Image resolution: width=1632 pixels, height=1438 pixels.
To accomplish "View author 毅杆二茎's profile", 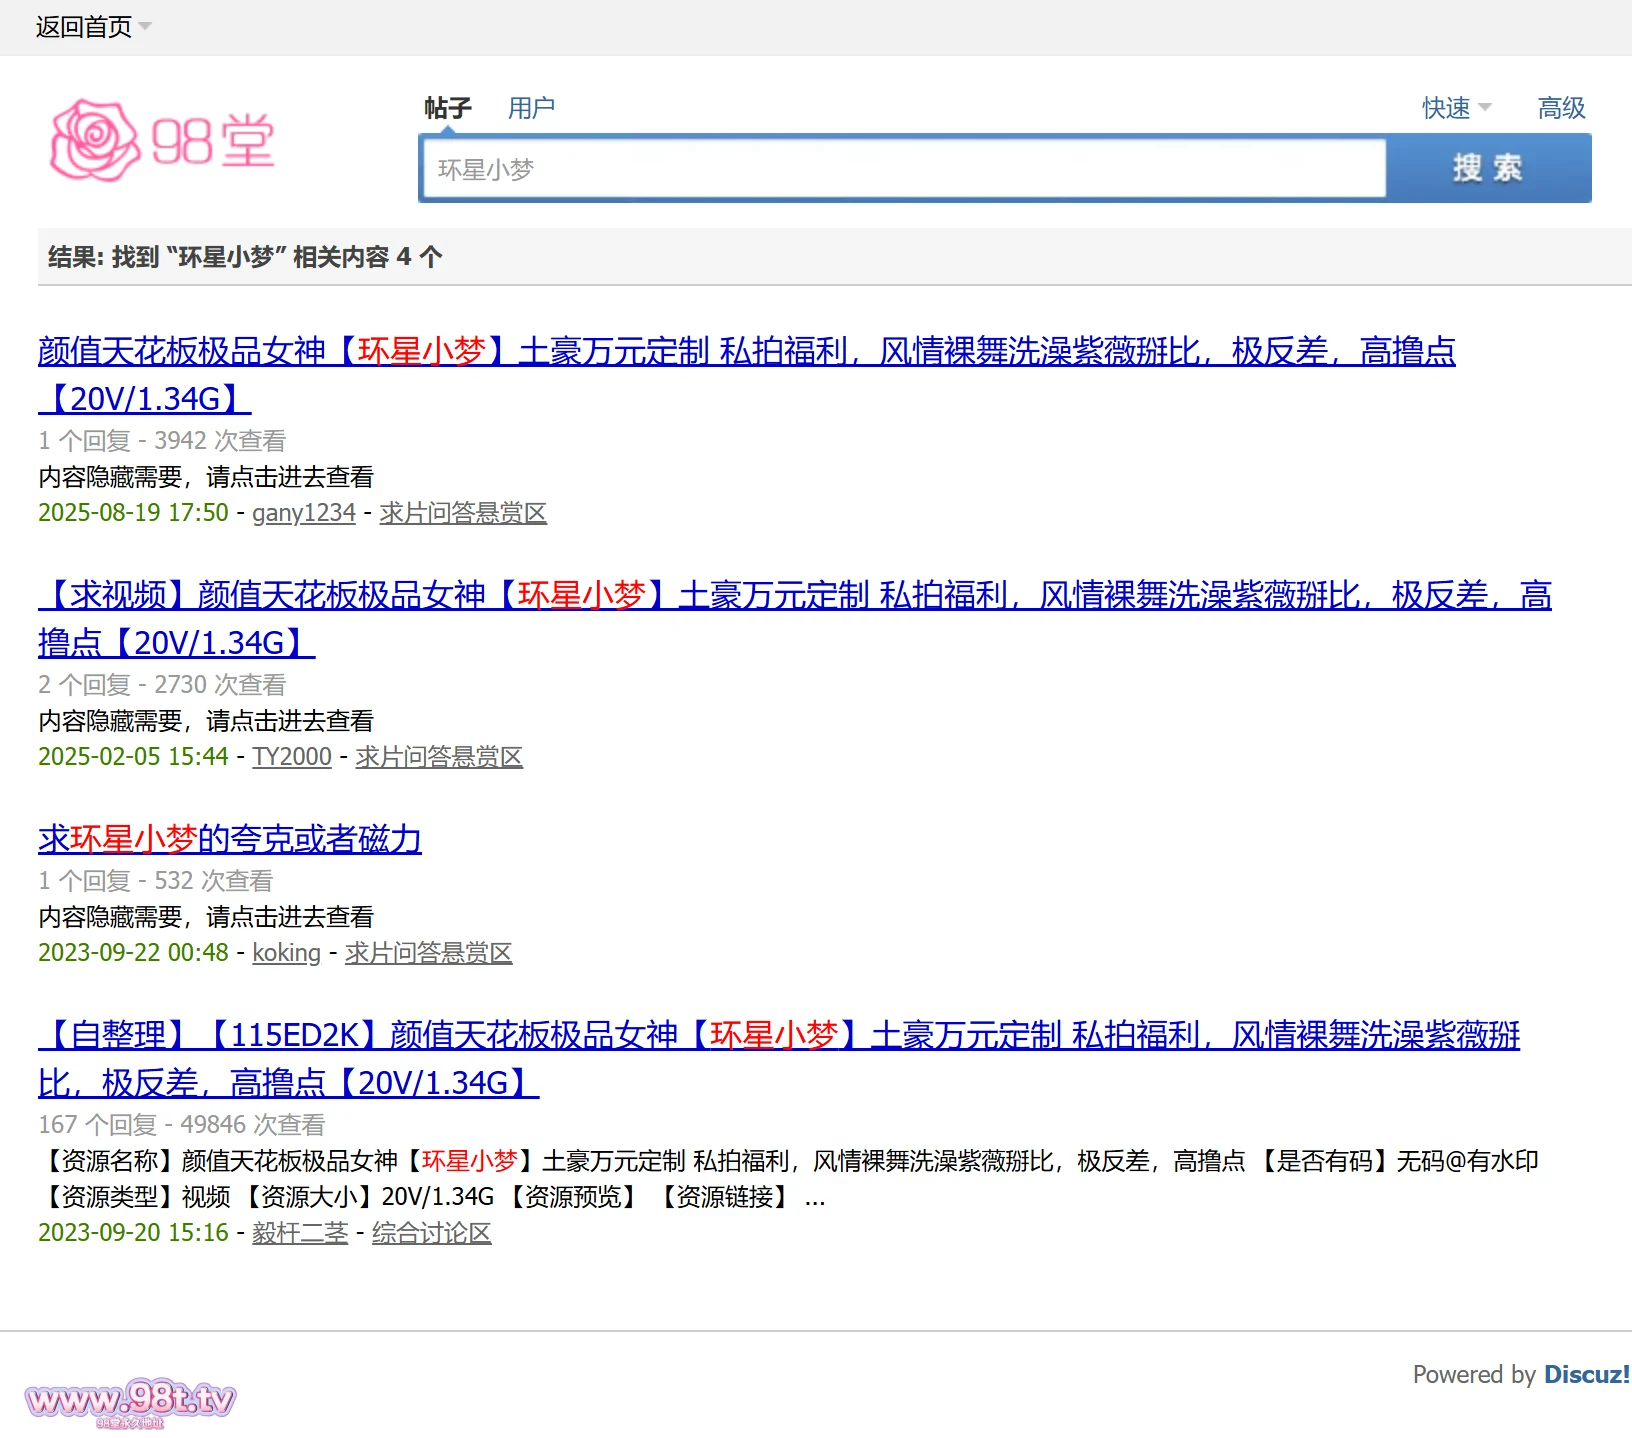I will click(x=300, y=1233).
